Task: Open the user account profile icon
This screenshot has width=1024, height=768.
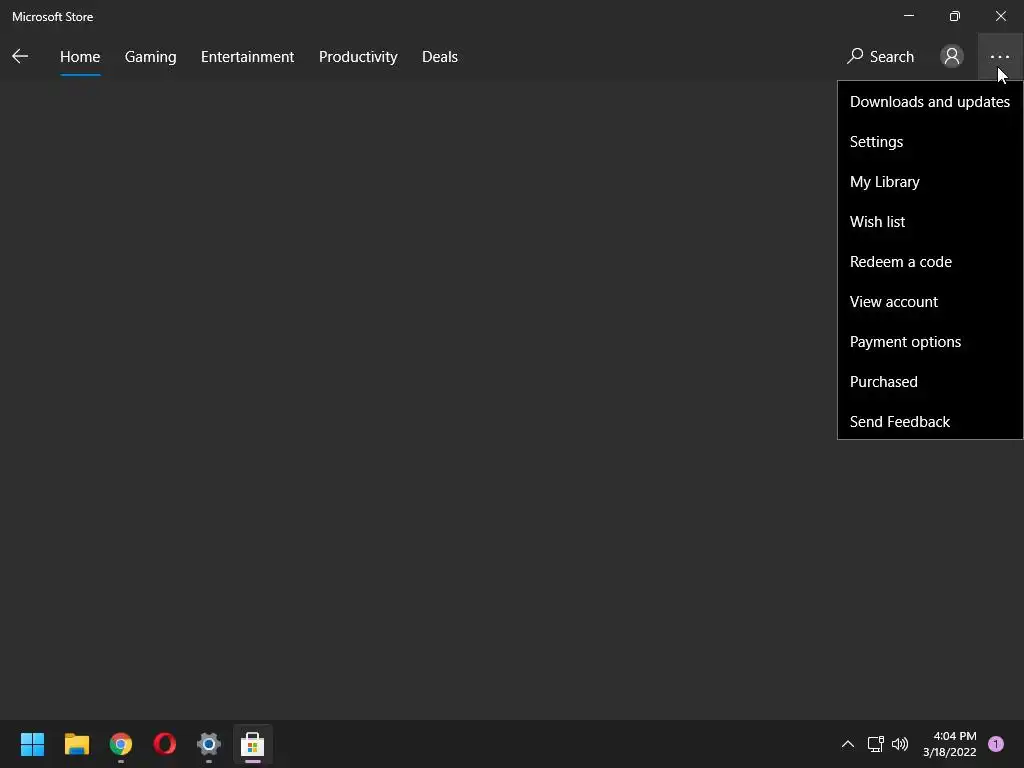Action: pyautogui.click(x=952, y=57)
